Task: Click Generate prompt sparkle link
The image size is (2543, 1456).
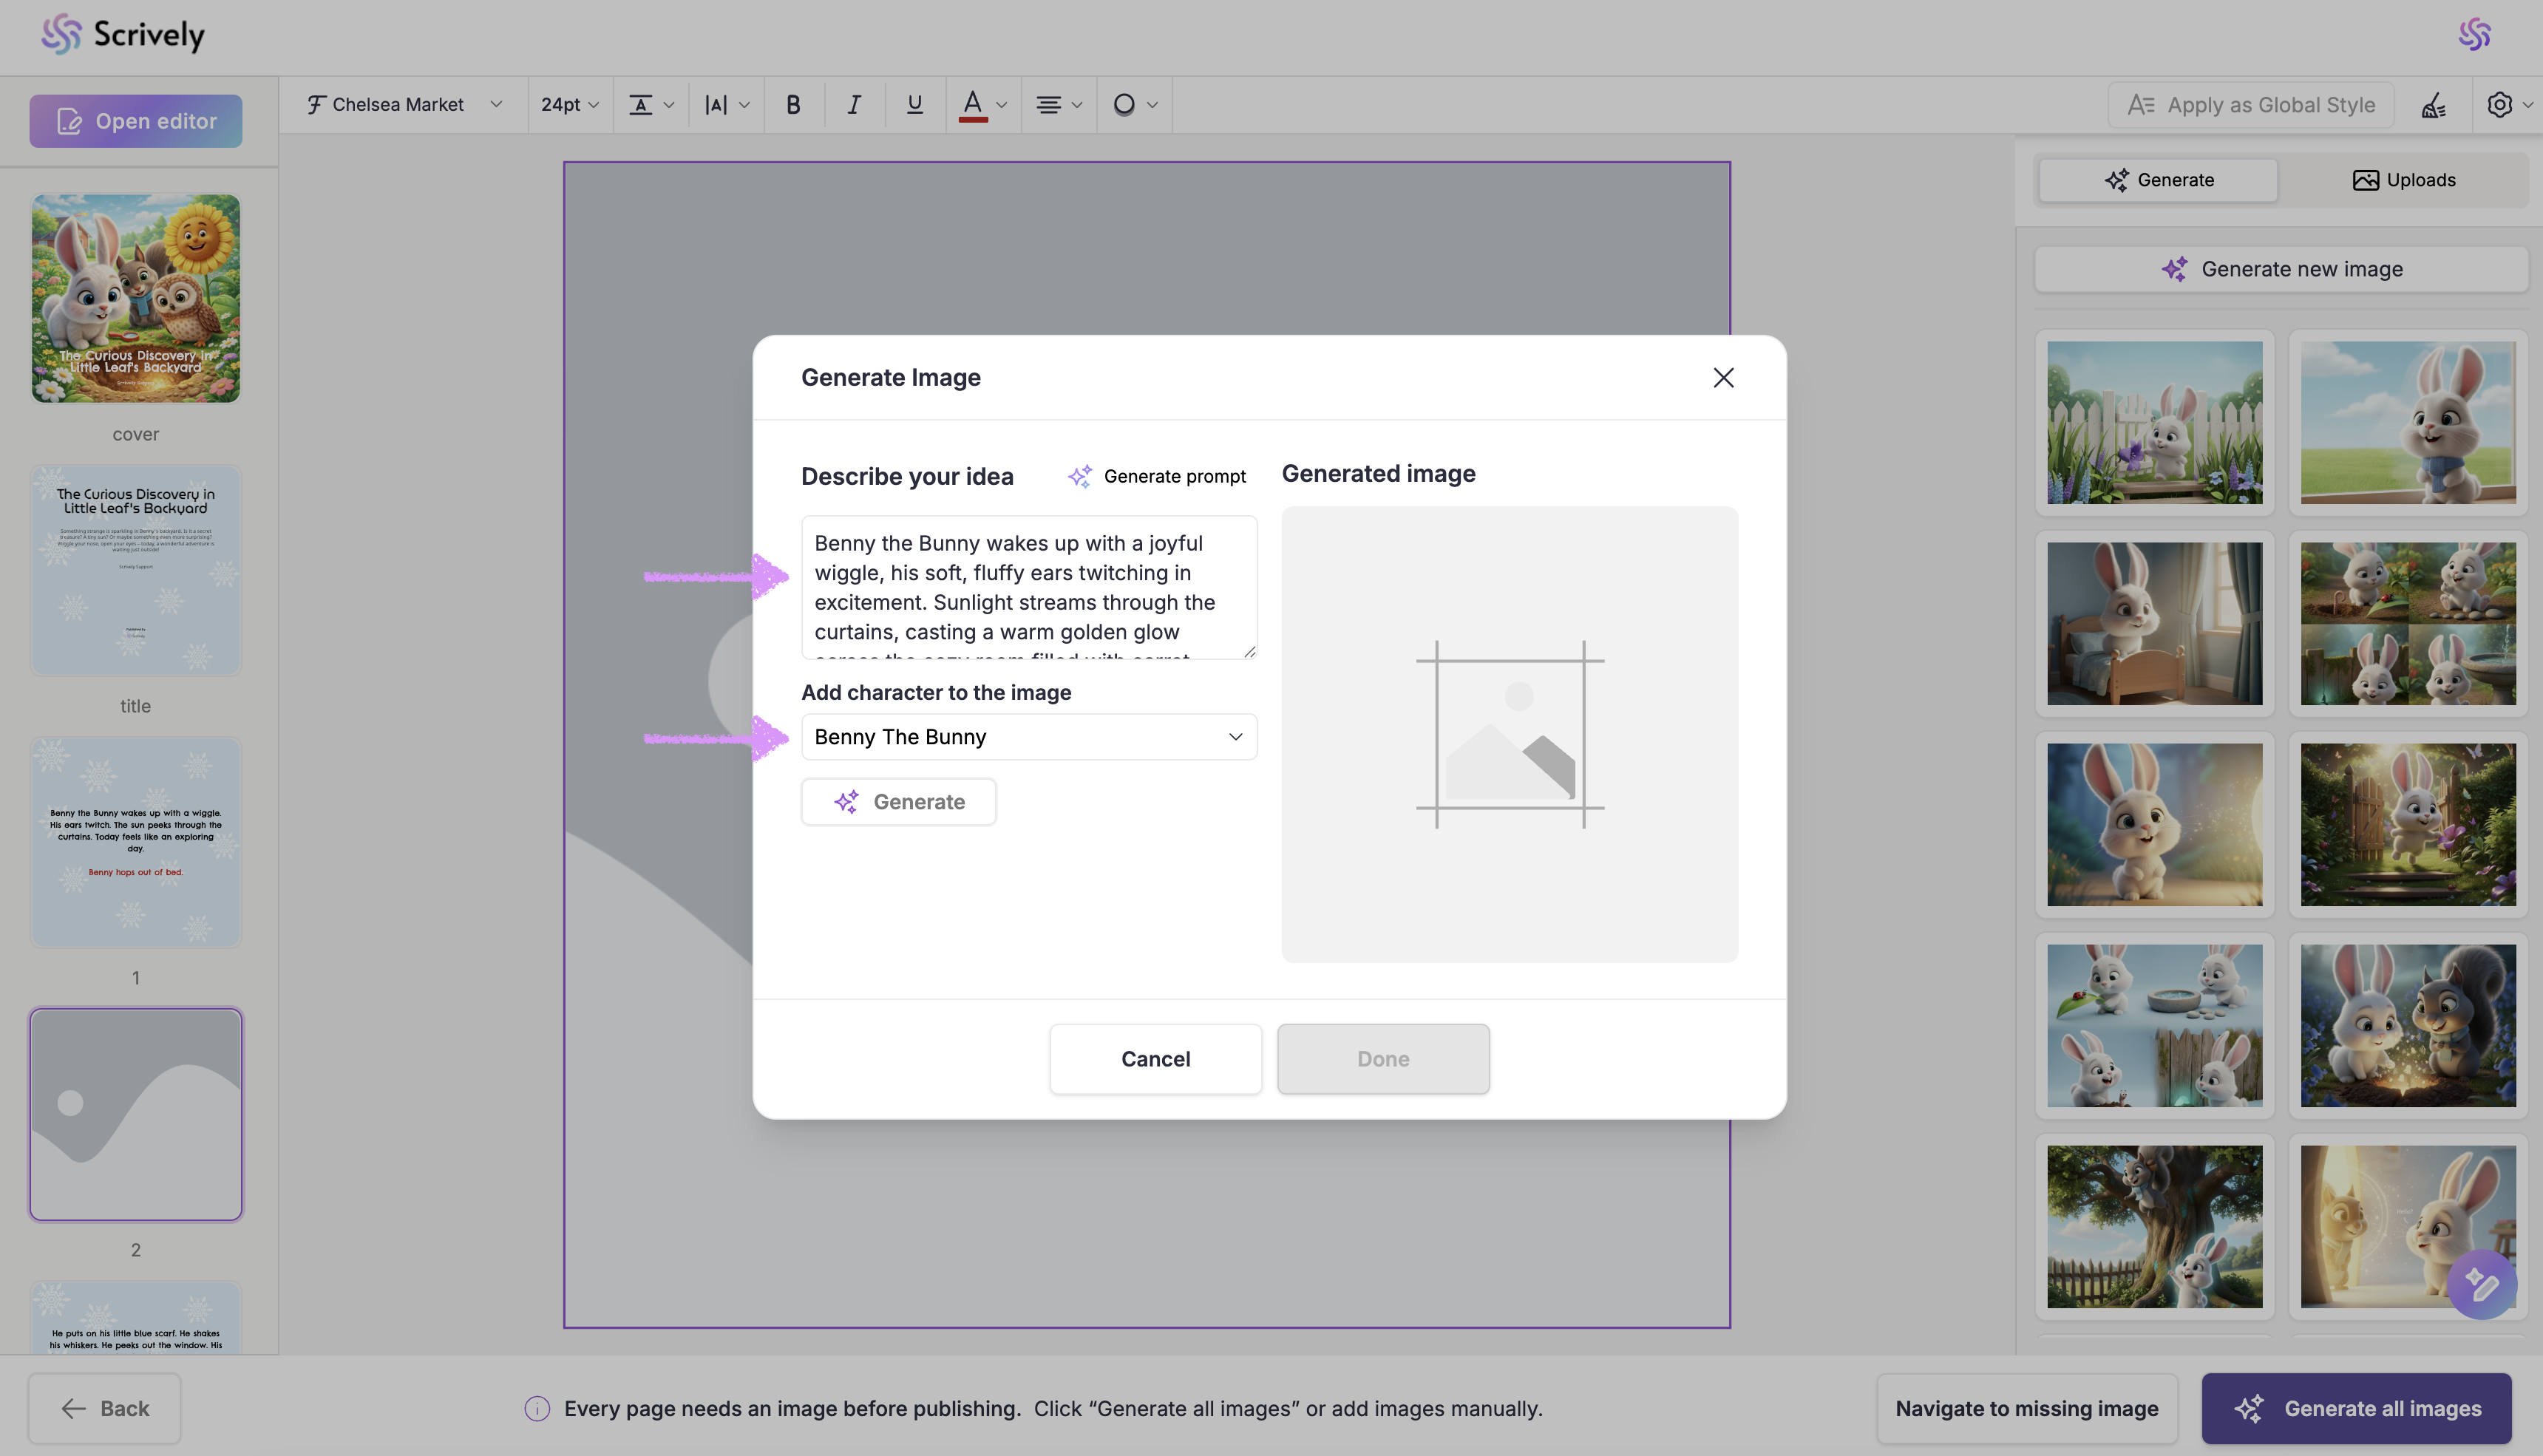Action: pos(1156,476)
